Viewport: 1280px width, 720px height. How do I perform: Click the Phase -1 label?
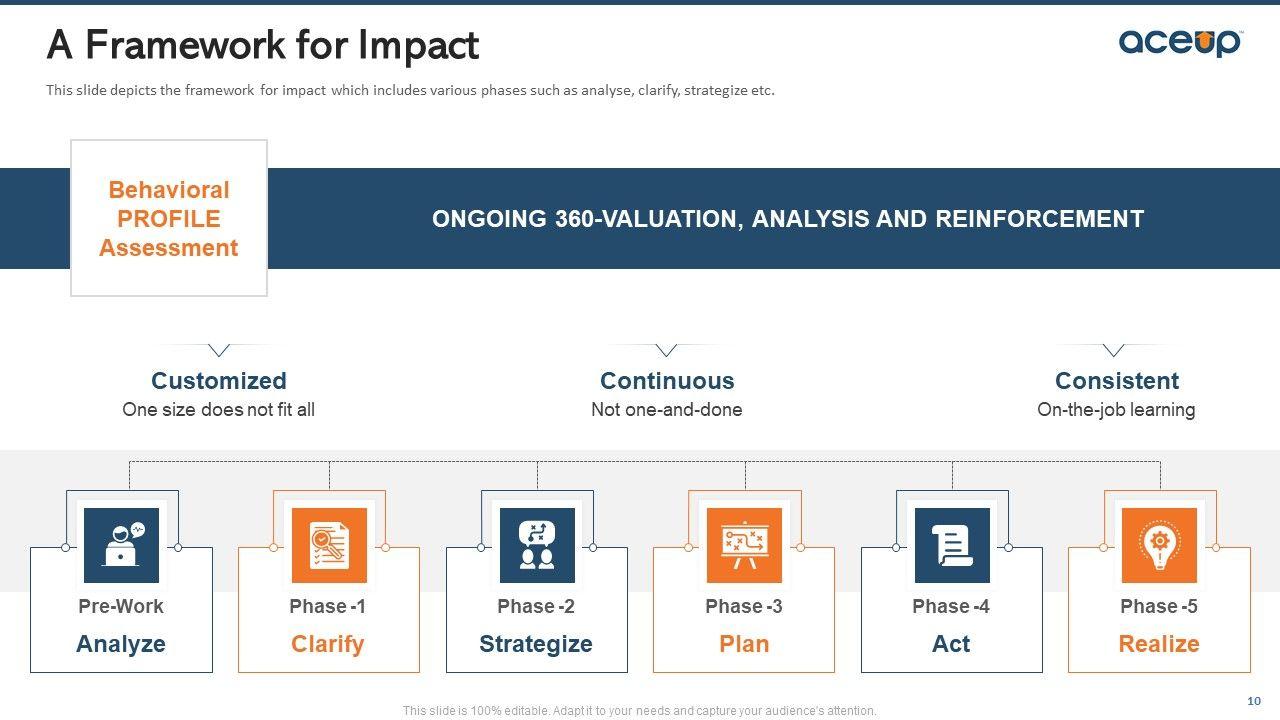[328, 606]
